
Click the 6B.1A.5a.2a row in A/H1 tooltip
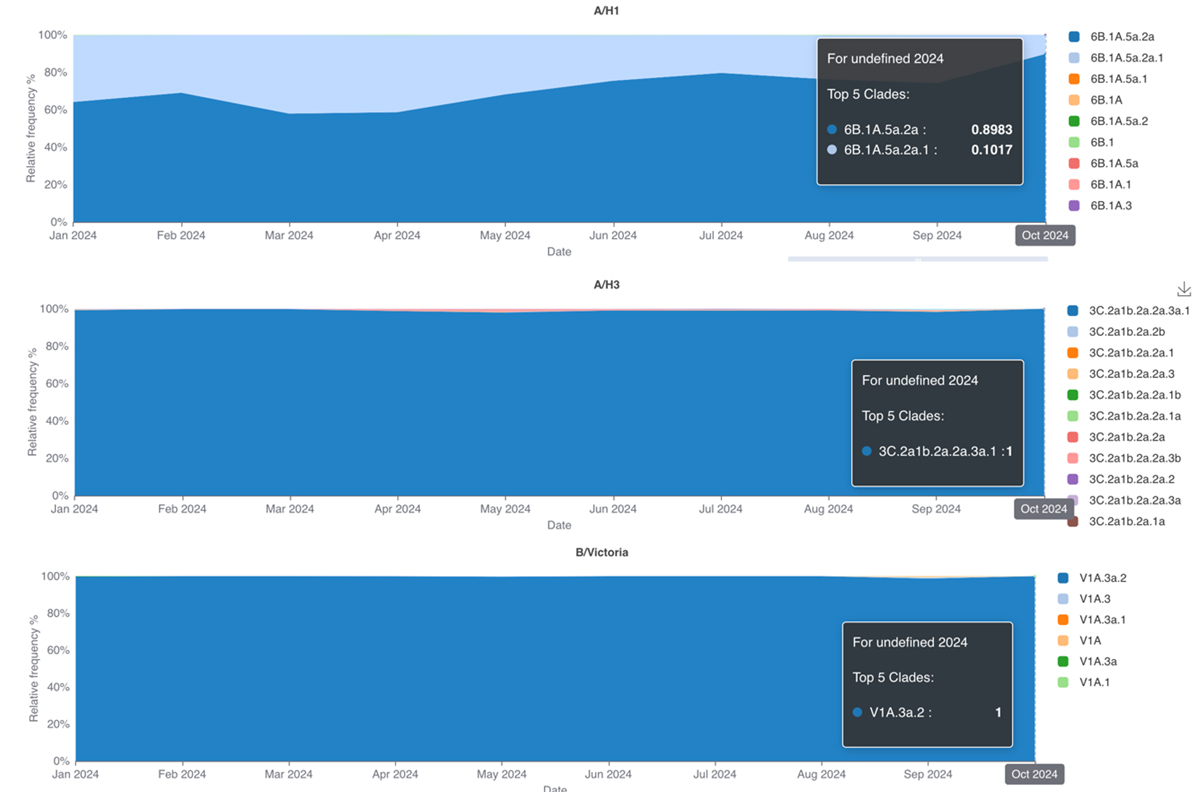(x=919, y=129)
